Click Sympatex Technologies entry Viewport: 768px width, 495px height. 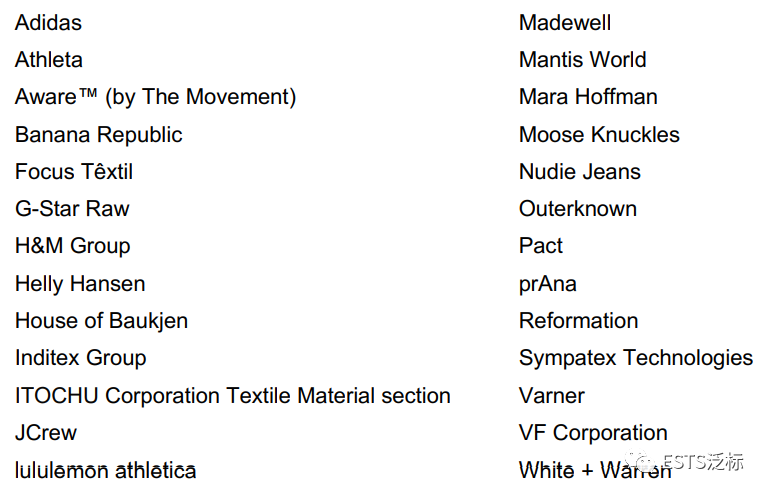pos(636,358)
